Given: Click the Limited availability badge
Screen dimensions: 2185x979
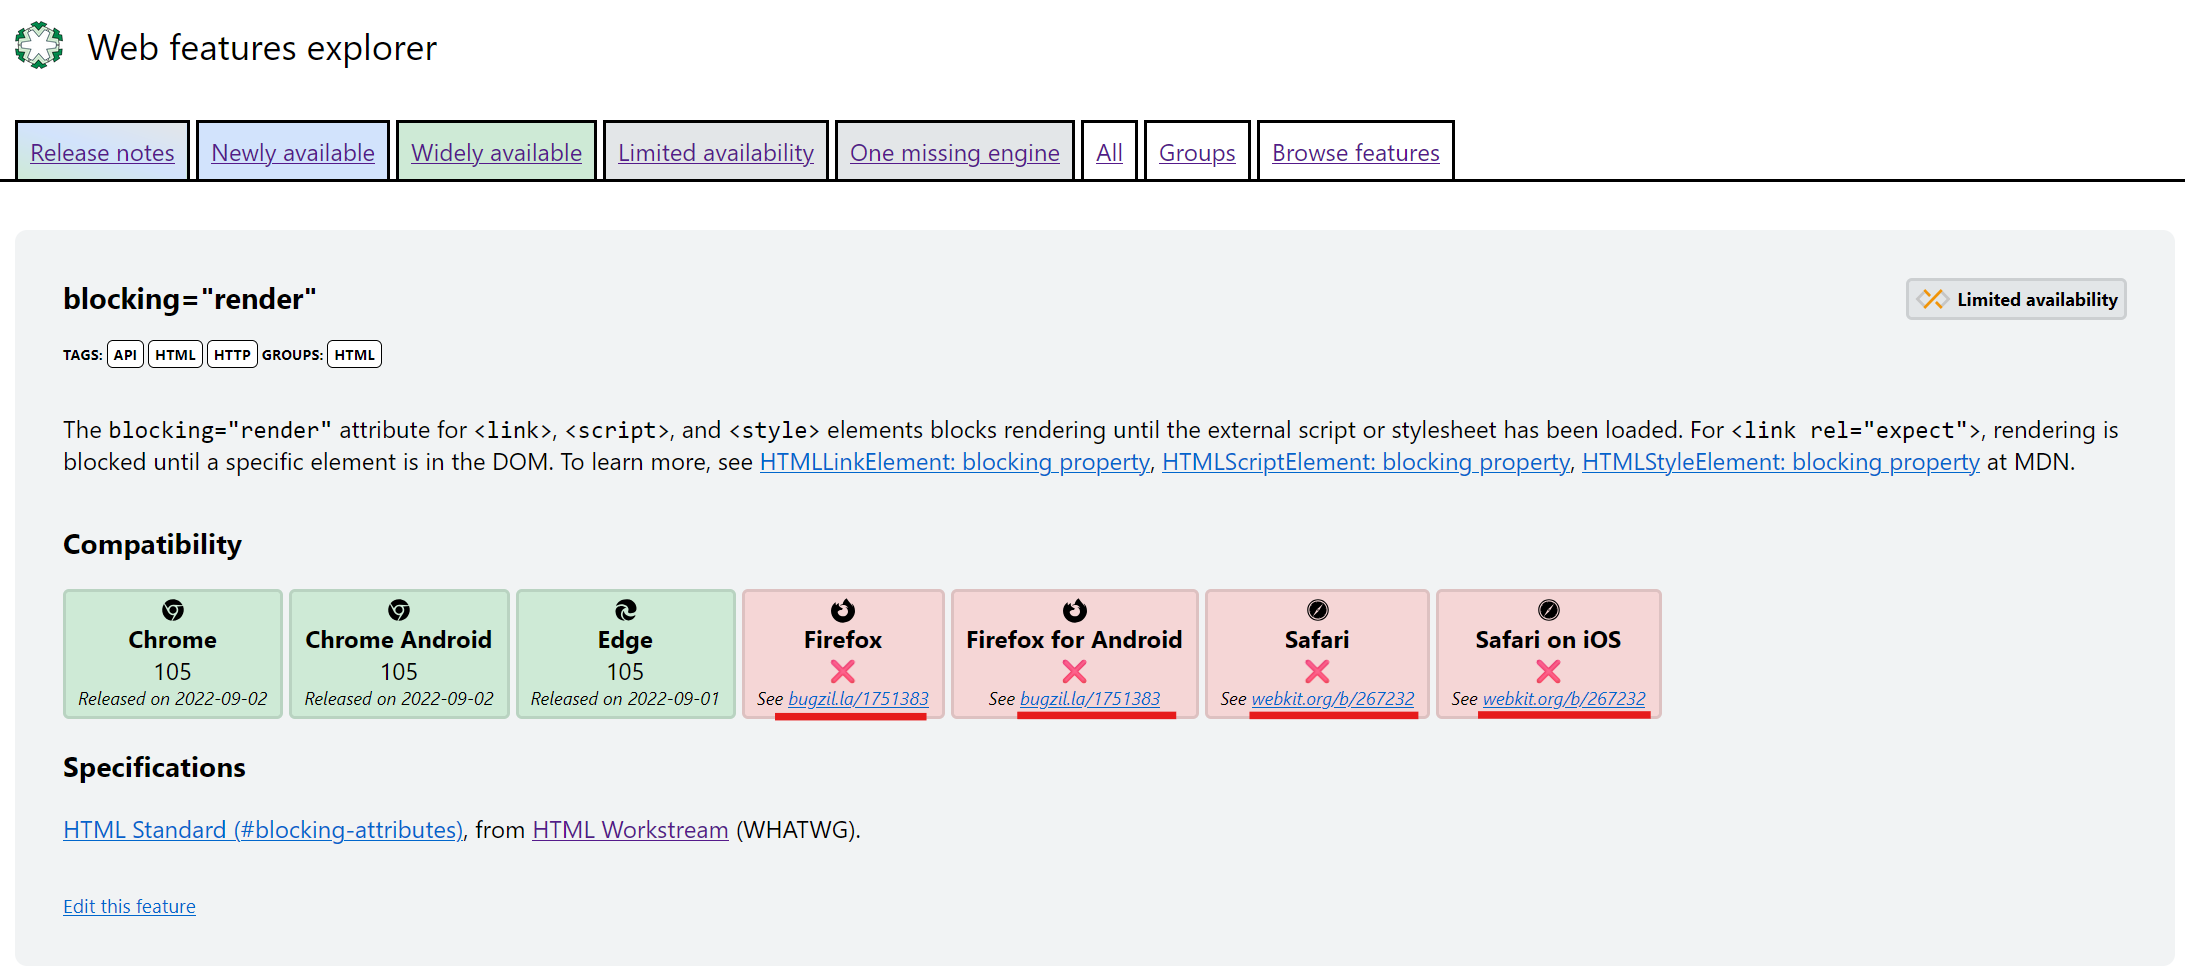Looking at the screenshot, I should click(x=2015, y=298).
